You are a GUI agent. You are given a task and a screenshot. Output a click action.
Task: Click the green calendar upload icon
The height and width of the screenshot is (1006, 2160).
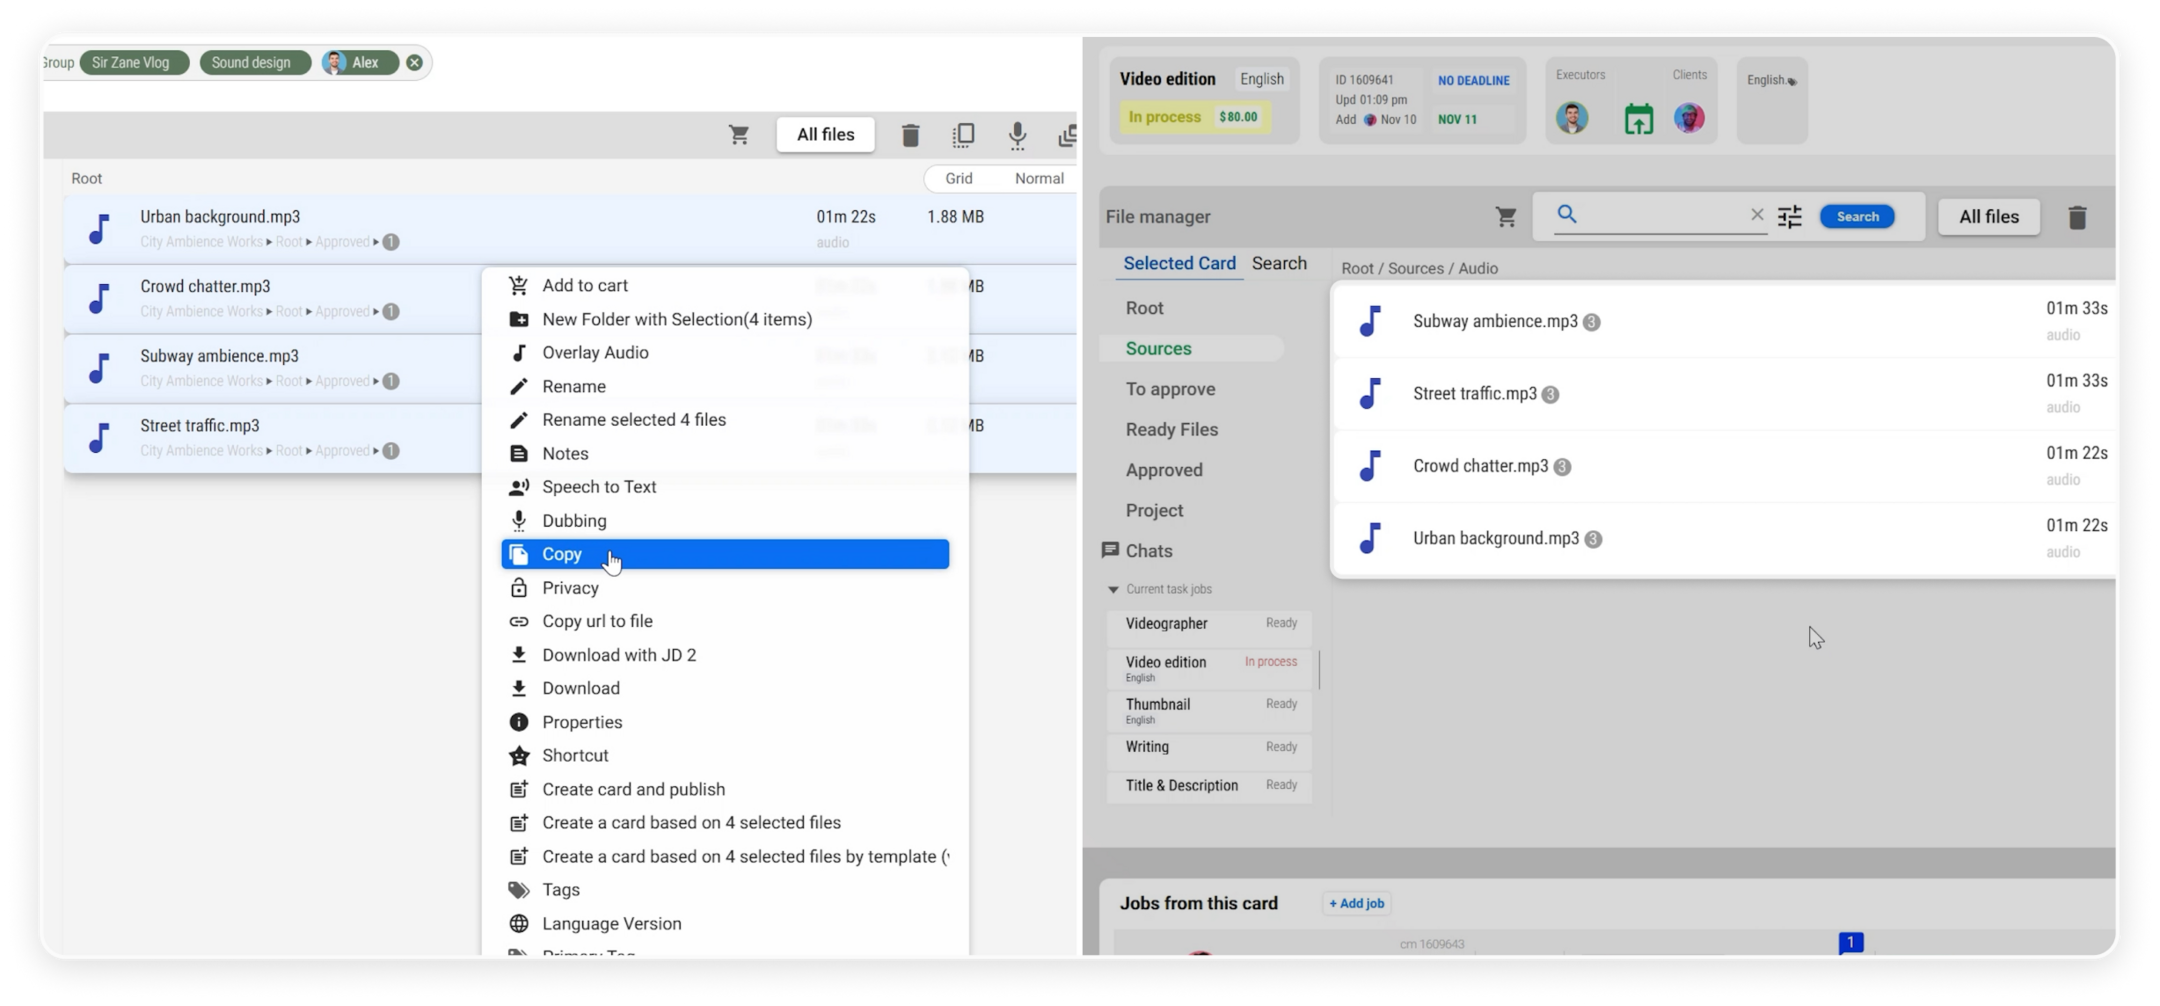pos(1638,119)
